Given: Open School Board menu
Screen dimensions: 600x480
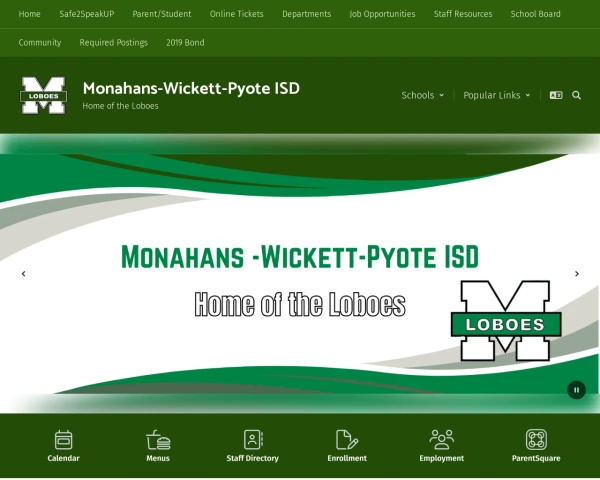Looking at the screenshot, I should 535,14.
